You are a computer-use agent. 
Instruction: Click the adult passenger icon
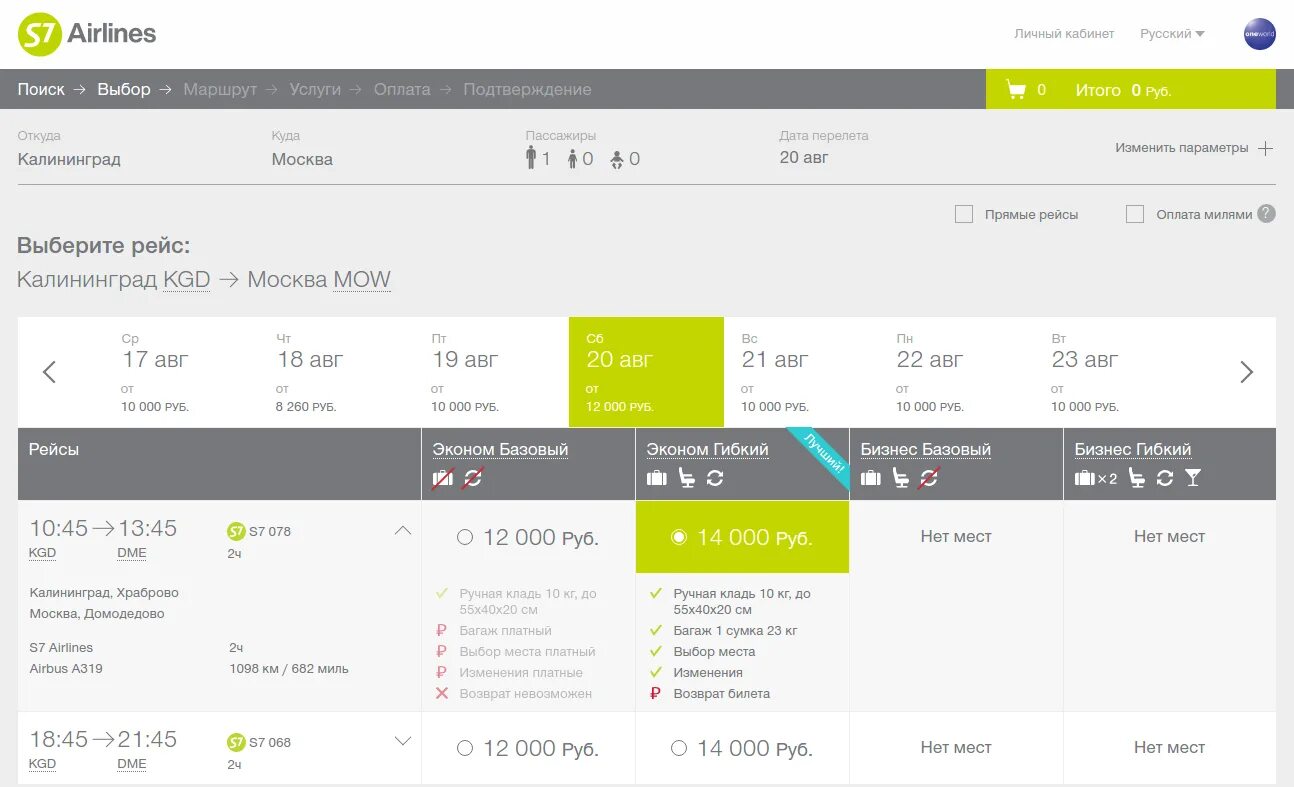coord(531,157)
